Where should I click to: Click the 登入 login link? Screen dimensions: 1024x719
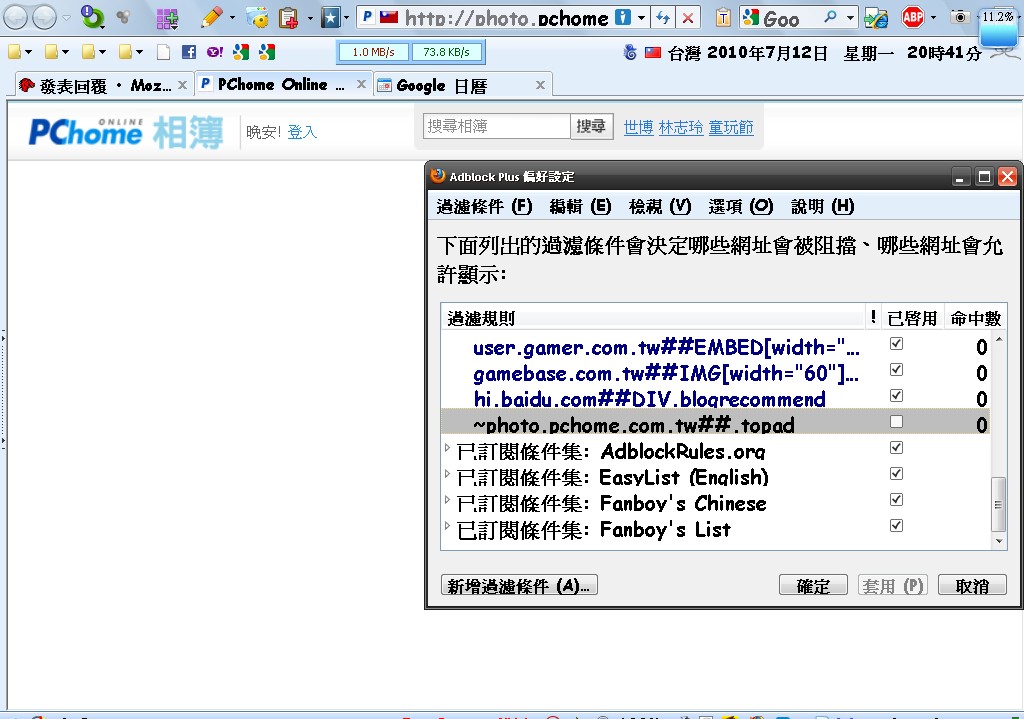click(302, 132)
